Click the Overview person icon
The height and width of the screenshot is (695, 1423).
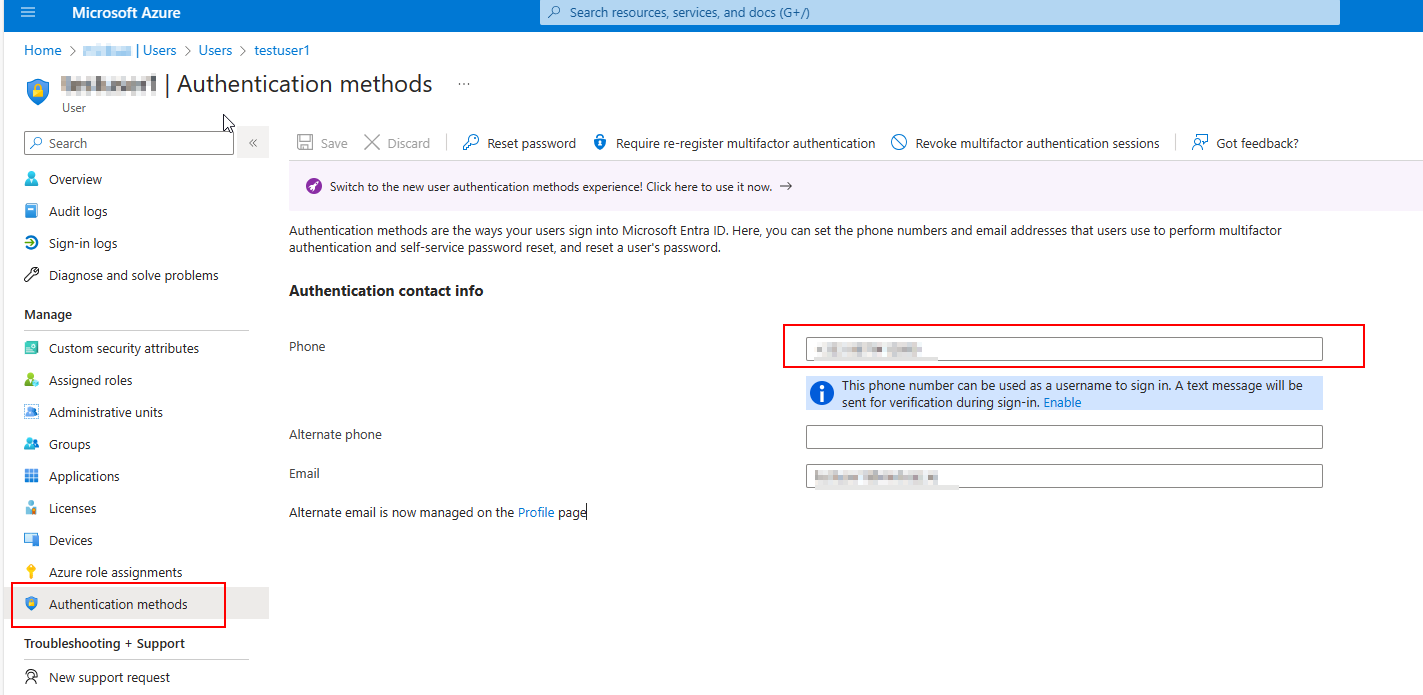click(31, 179)
